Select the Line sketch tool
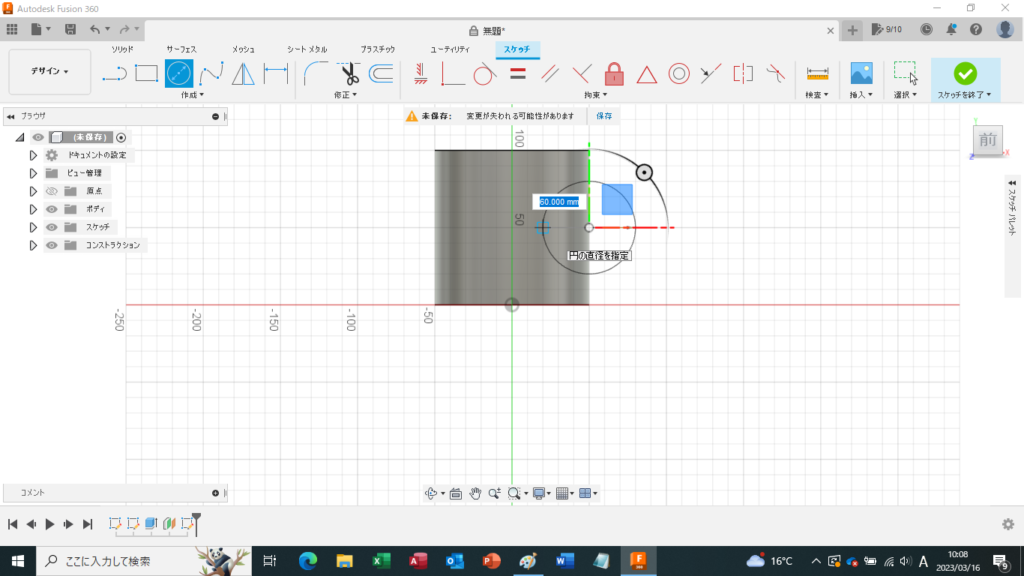The width and height of the screenshot is (1024, 576). pos(114,74)
